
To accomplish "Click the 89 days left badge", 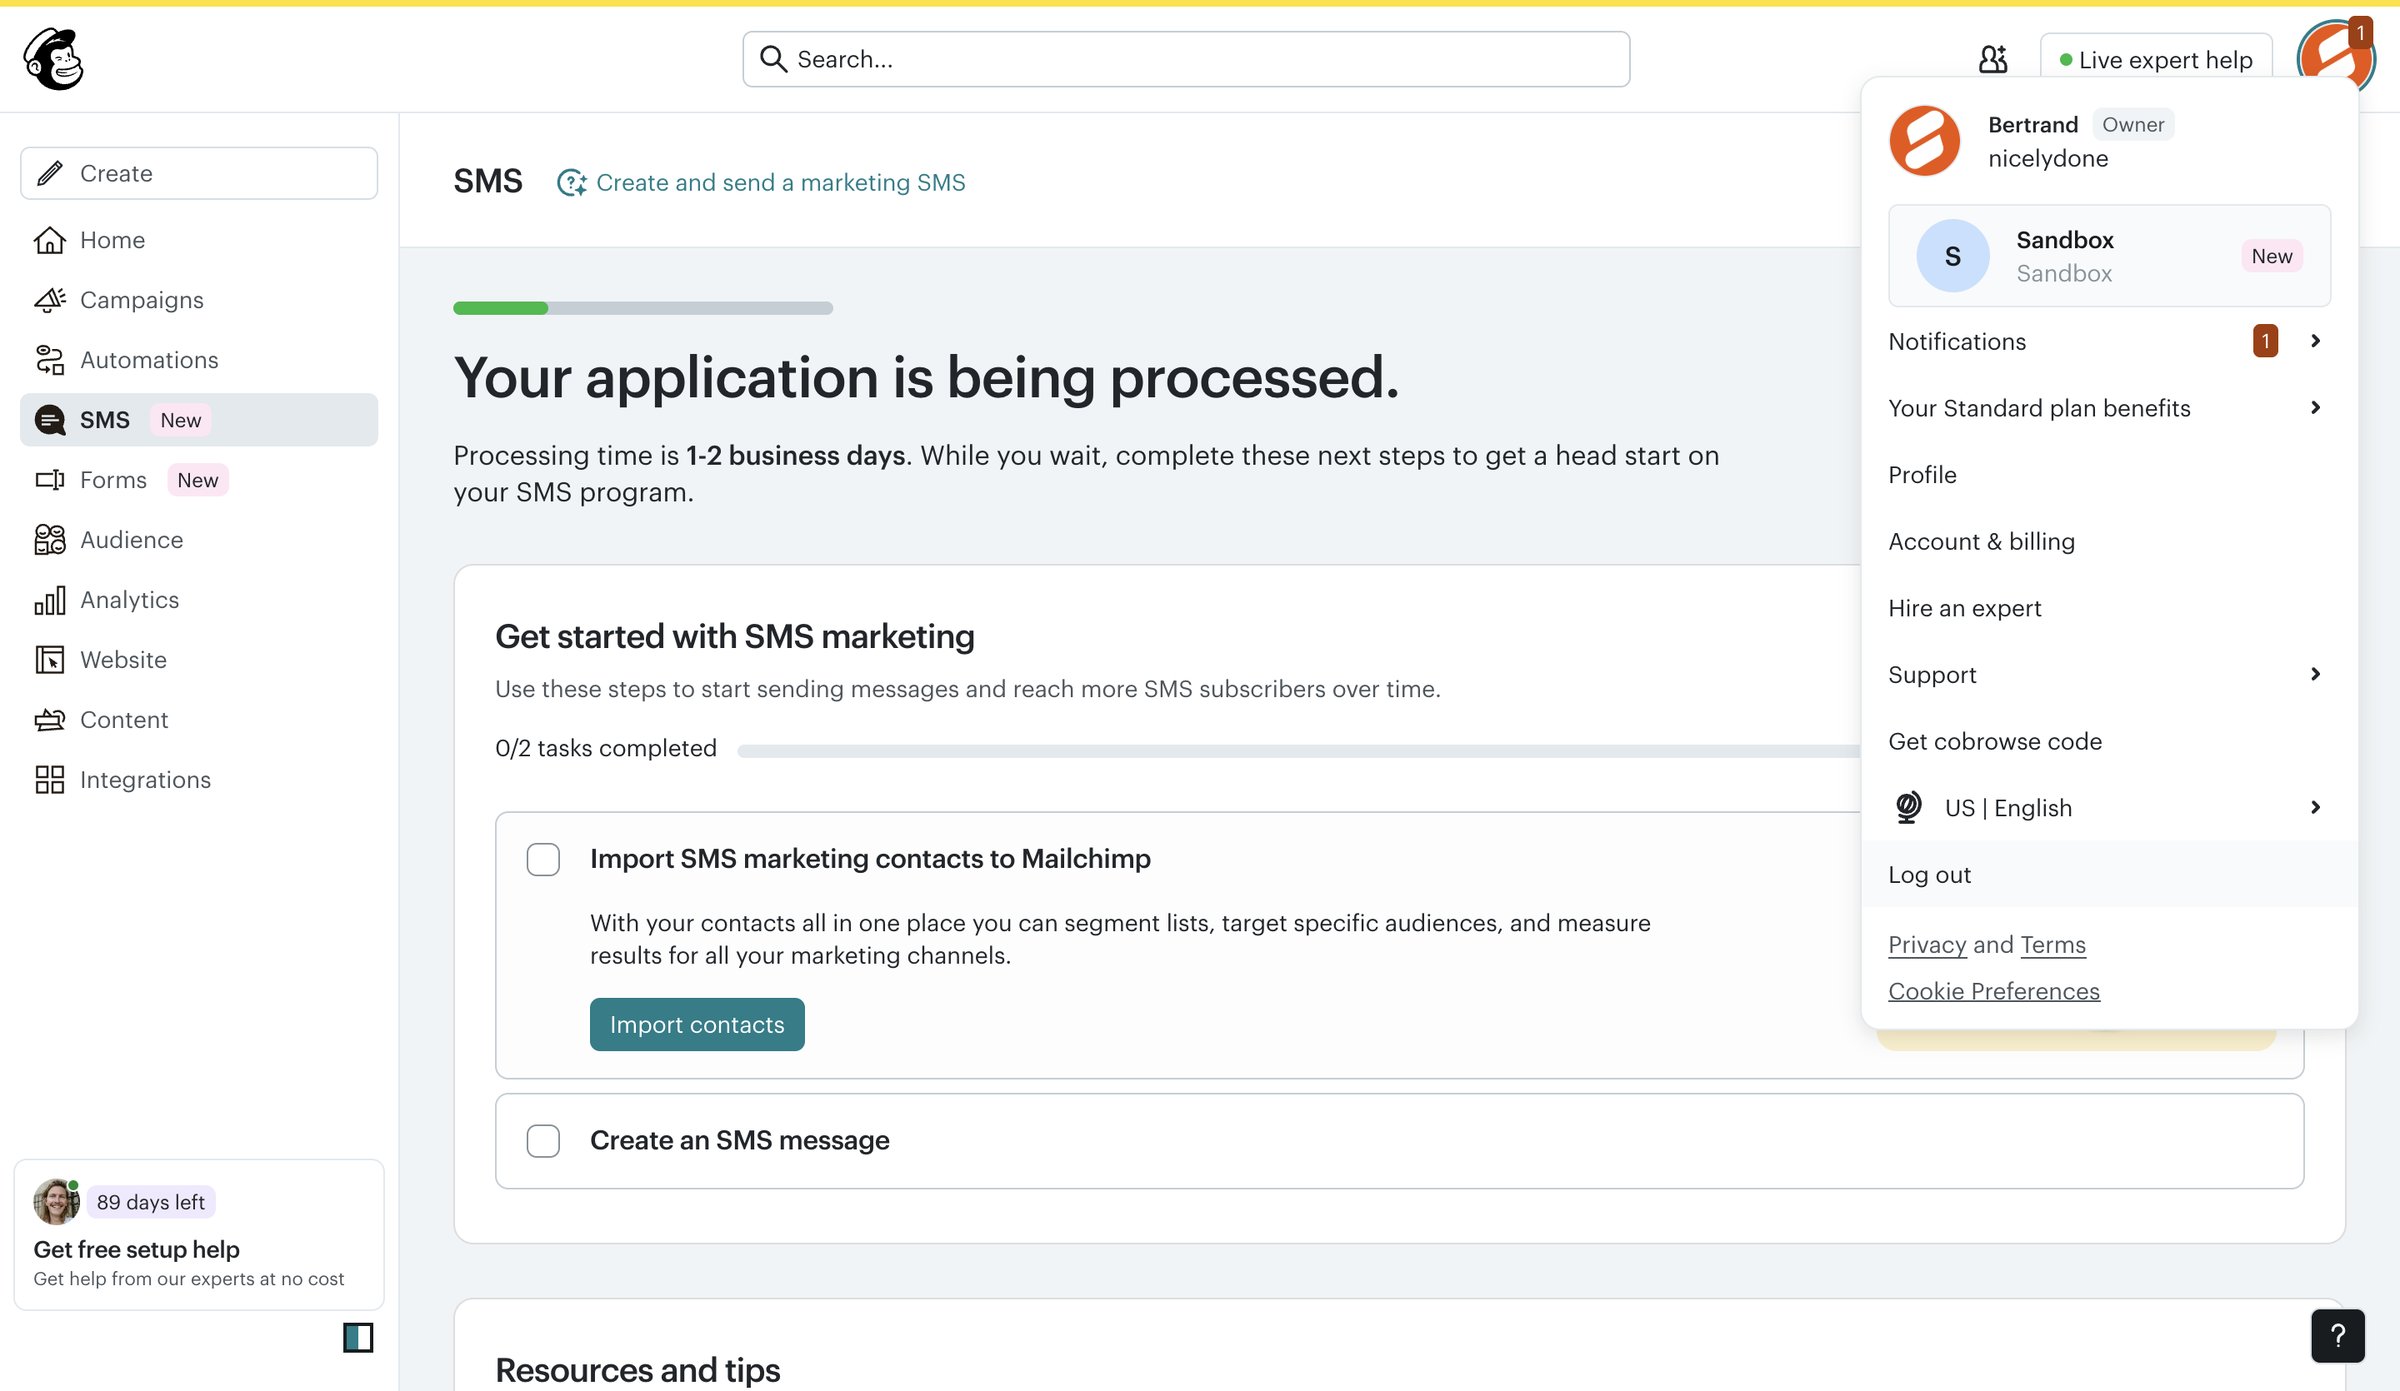I will coord(151,1202).
